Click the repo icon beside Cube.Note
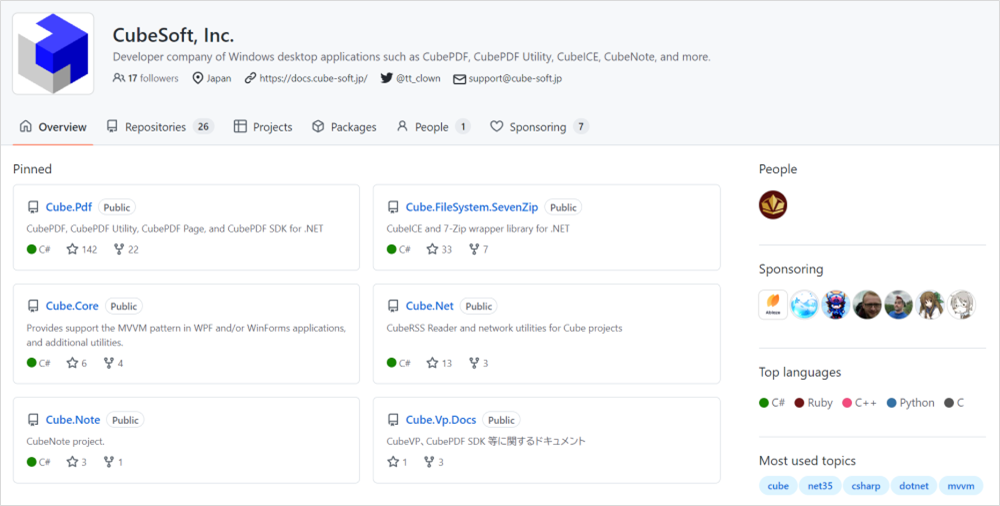Screen dimensions: 1000x506 tap(33, 420)
